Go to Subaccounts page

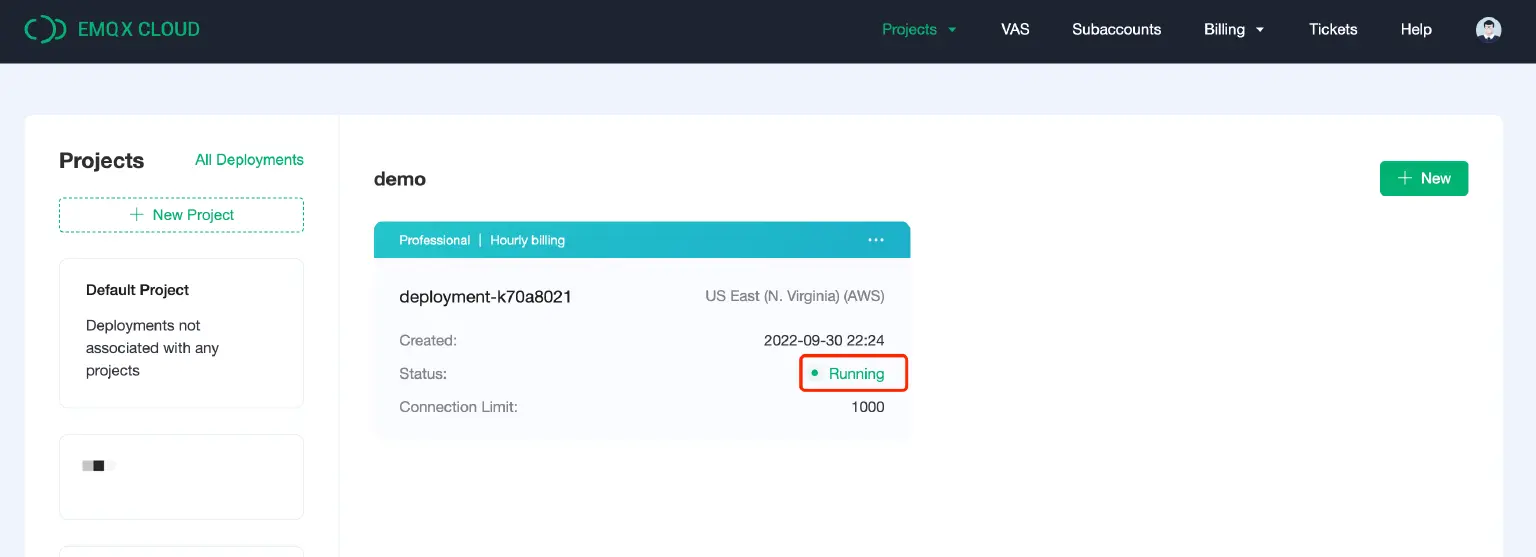coord(1116,29)
